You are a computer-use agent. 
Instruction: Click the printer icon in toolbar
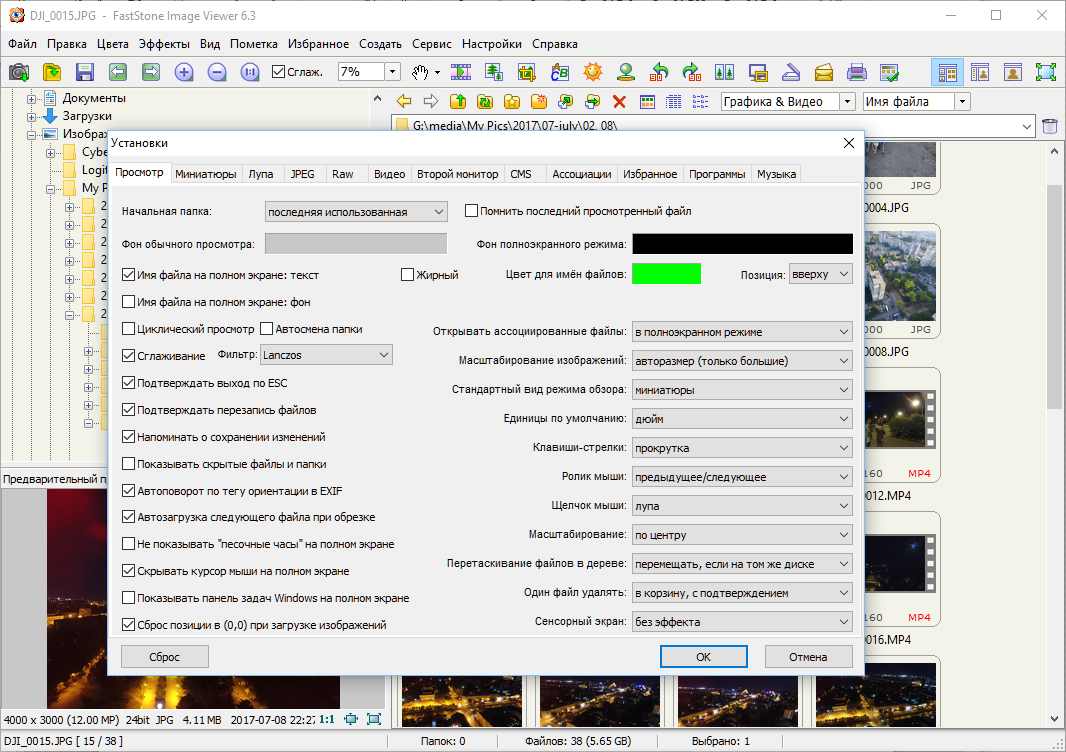click(857, 72)
